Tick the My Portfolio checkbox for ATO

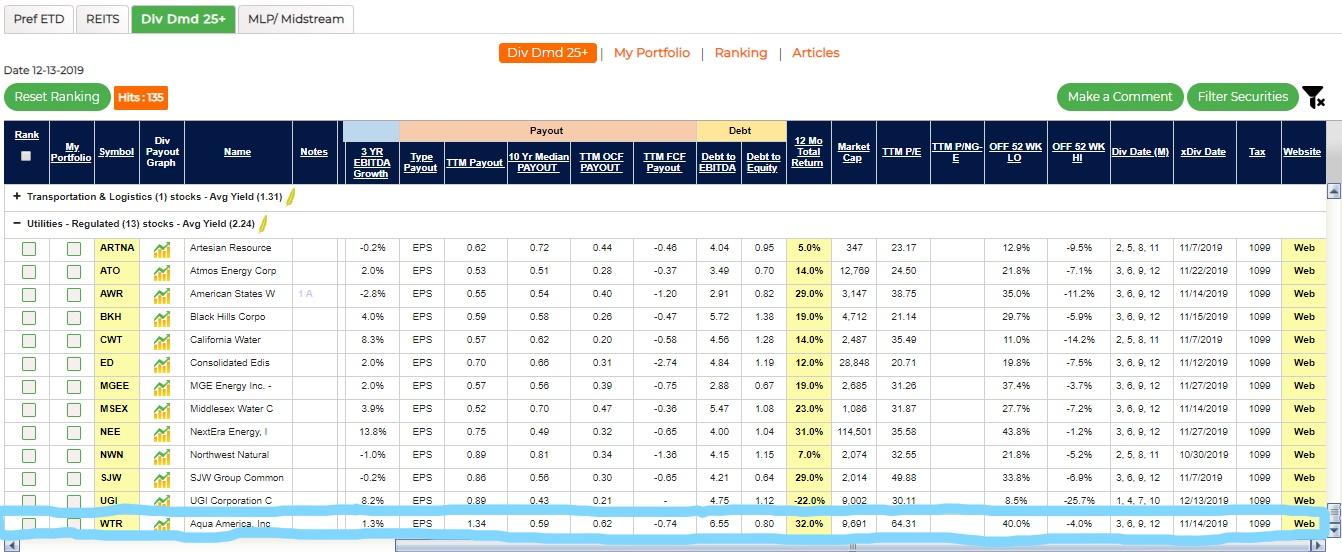click(x=74, y=271)
